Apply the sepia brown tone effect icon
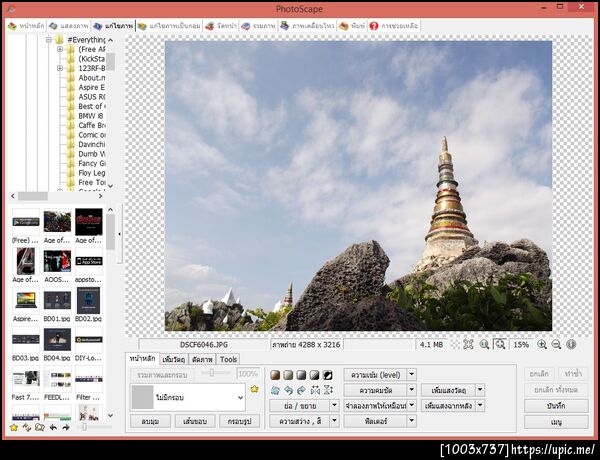This screenshot has width=600, height=460. (x=275, y=375)
